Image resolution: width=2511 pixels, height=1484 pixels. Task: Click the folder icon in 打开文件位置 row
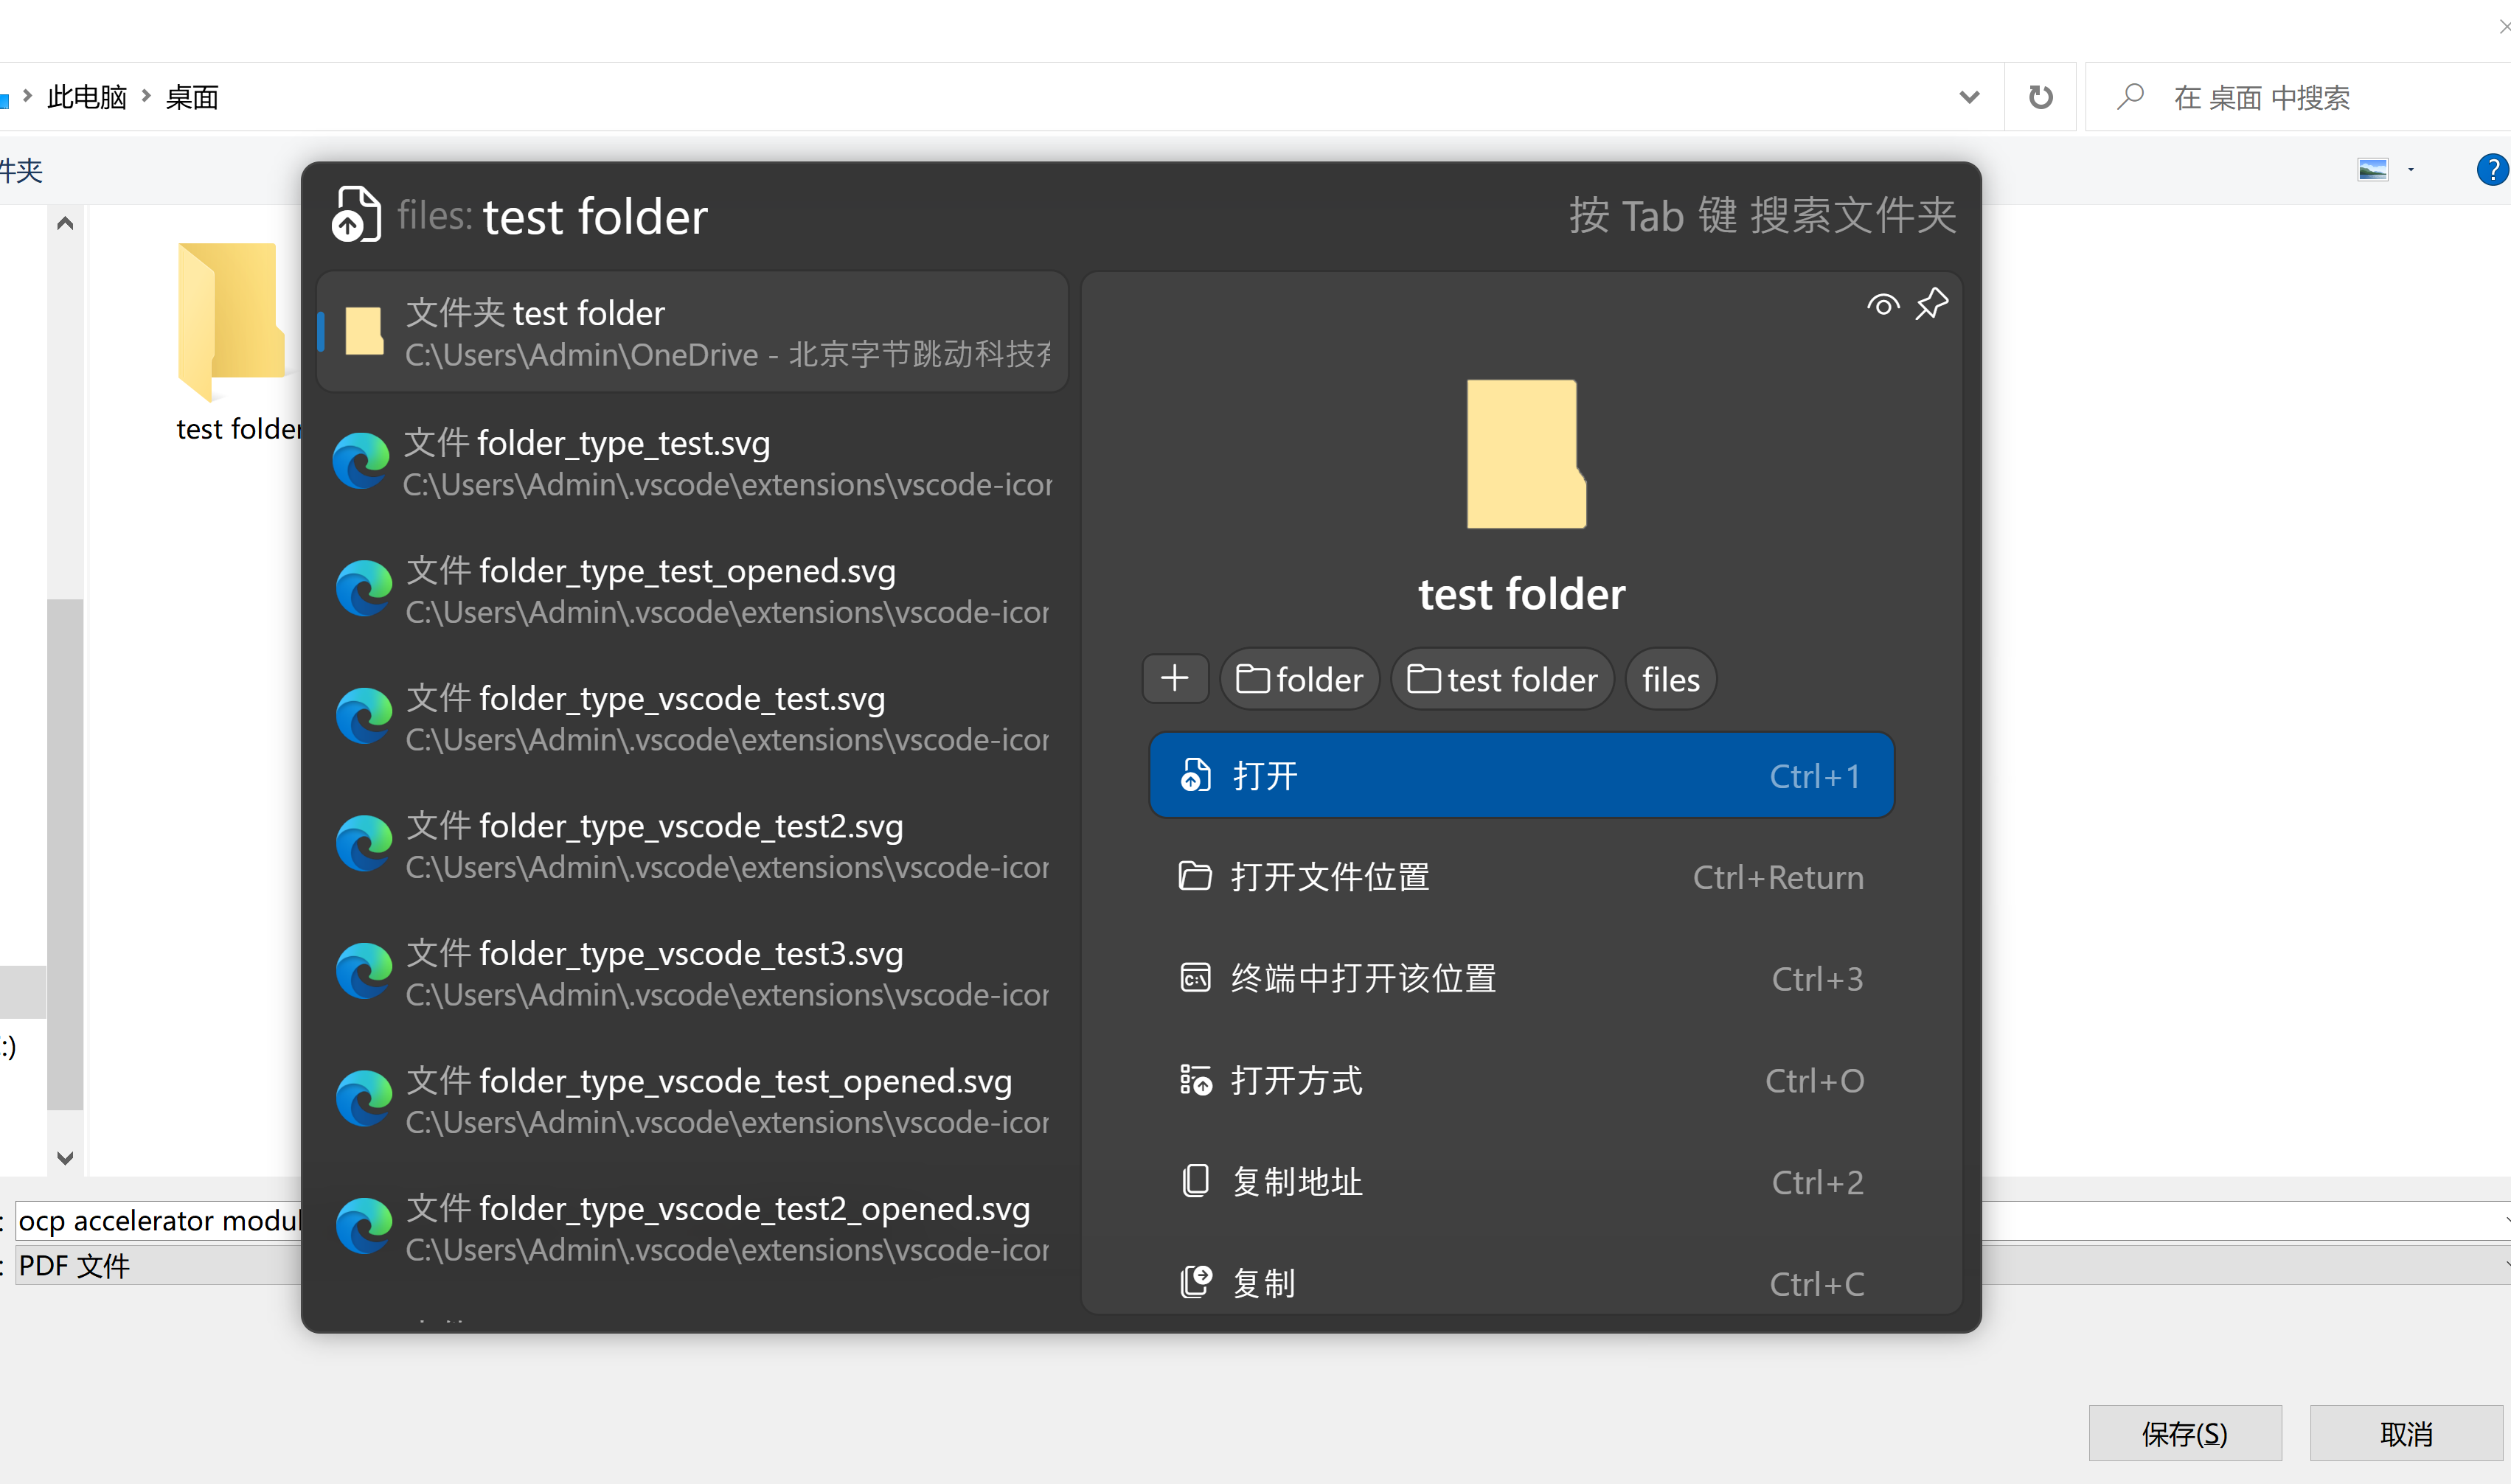point(1195,876)
